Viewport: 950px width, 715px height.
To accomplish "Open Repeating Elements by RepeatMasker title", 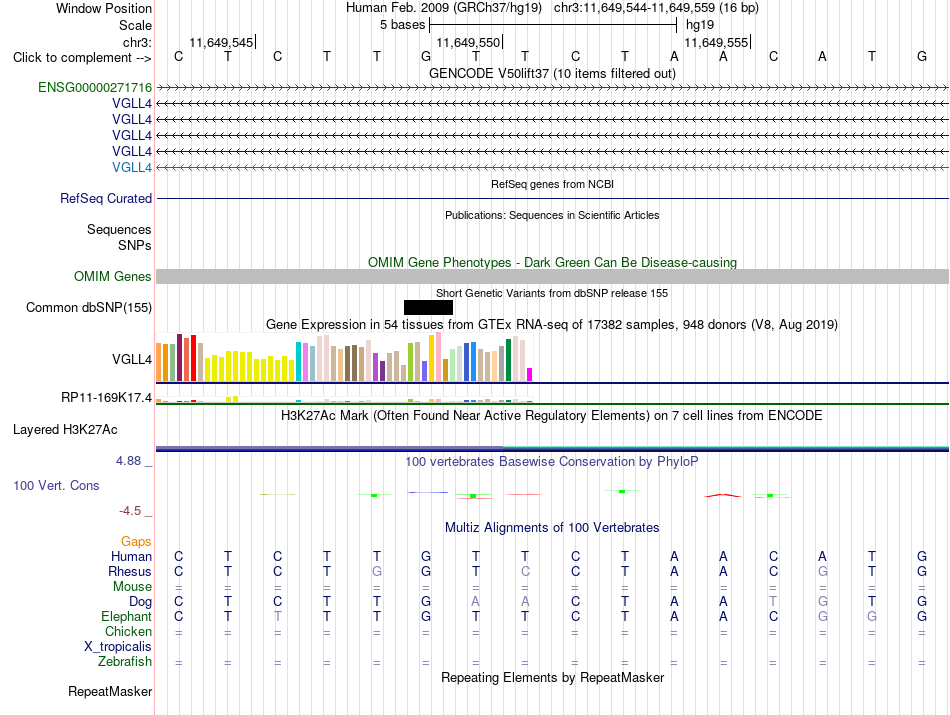I will [552, 677].
